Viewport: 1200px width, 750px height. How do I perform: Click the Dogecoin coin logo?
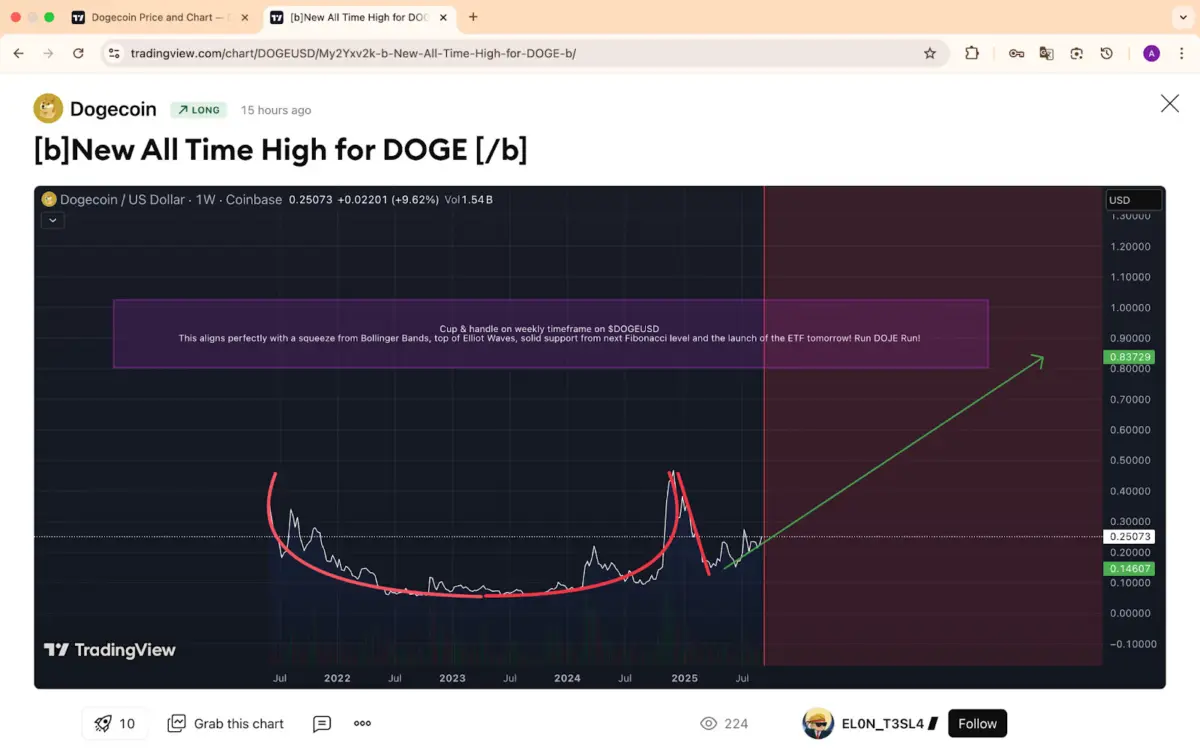(48, 108)
